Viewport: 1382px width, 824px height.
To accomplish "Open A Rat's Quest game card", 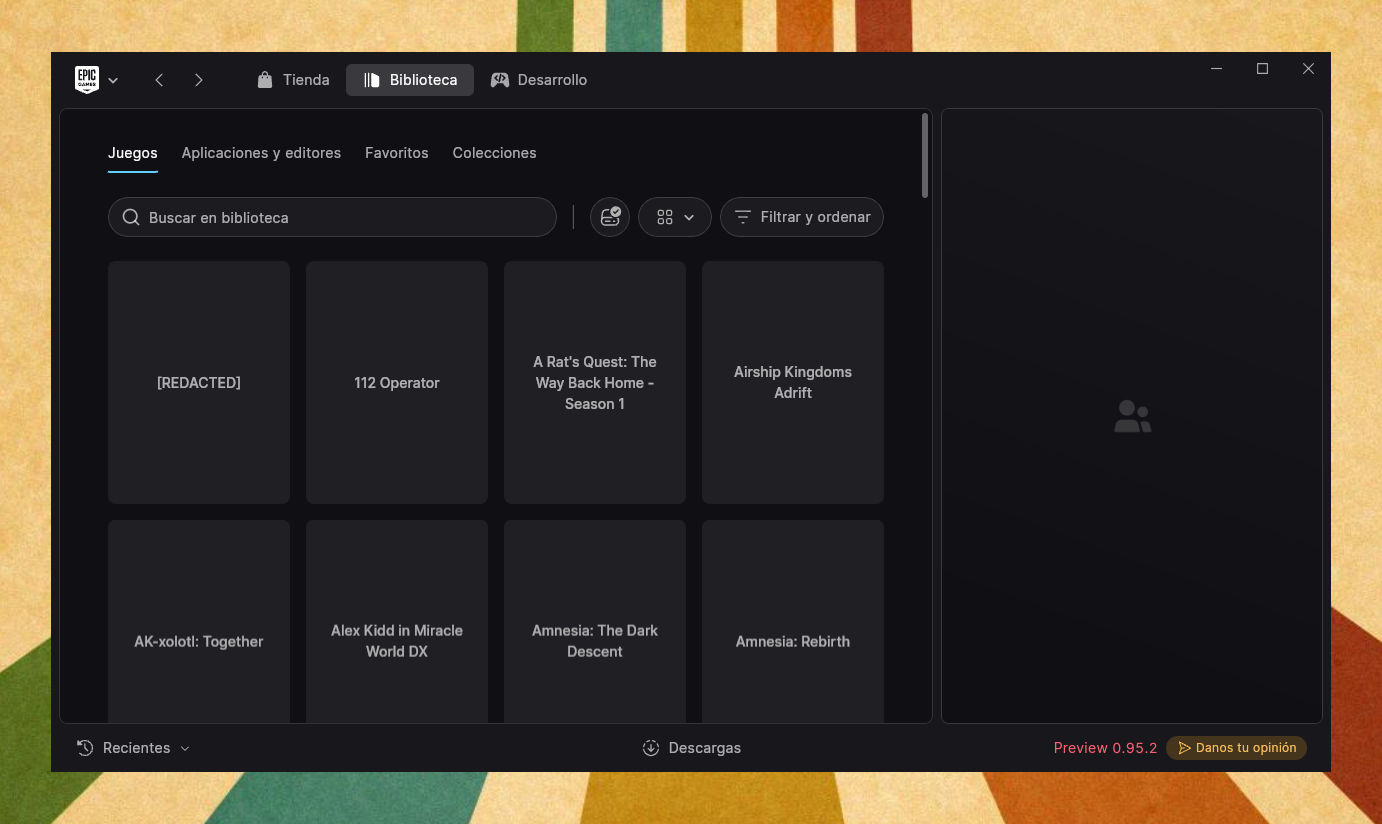I will (x=595, y=383).
